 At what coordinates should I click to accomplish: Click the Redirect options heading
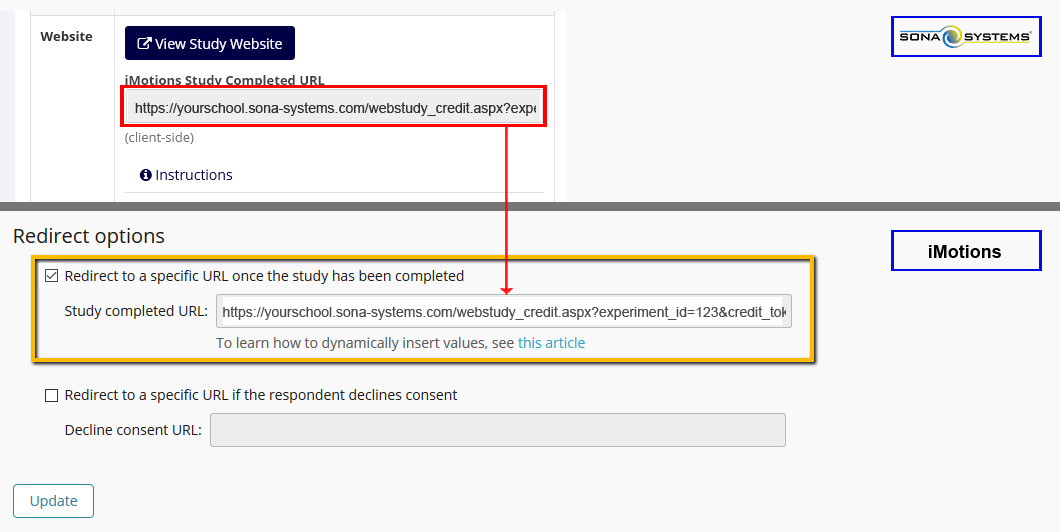(x=89, y=236)
